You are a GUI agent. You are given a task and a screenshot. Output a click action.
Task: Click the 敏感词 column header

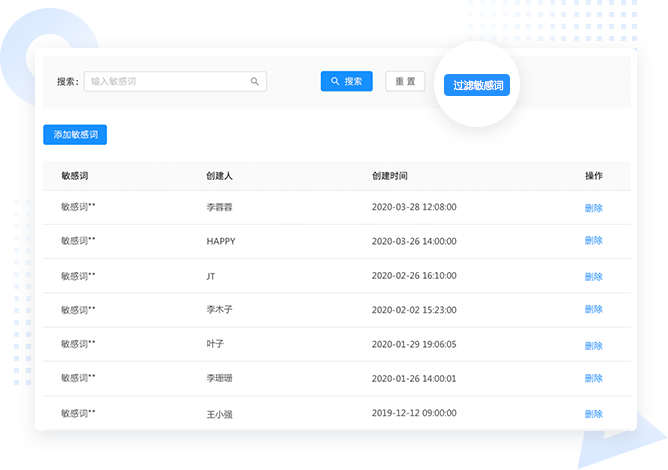click(75, 176)
